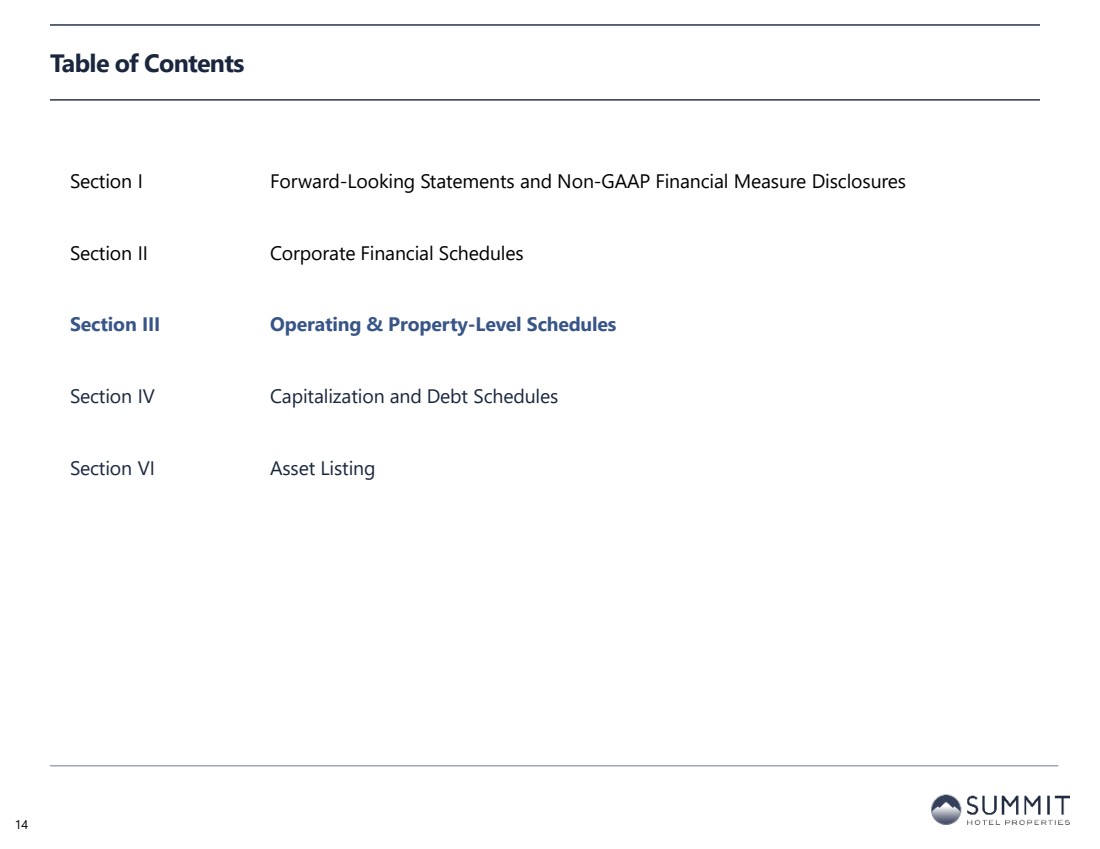Select the "Section IV" label
This screenshot has height=849, width=1100.
coord(112,397)
